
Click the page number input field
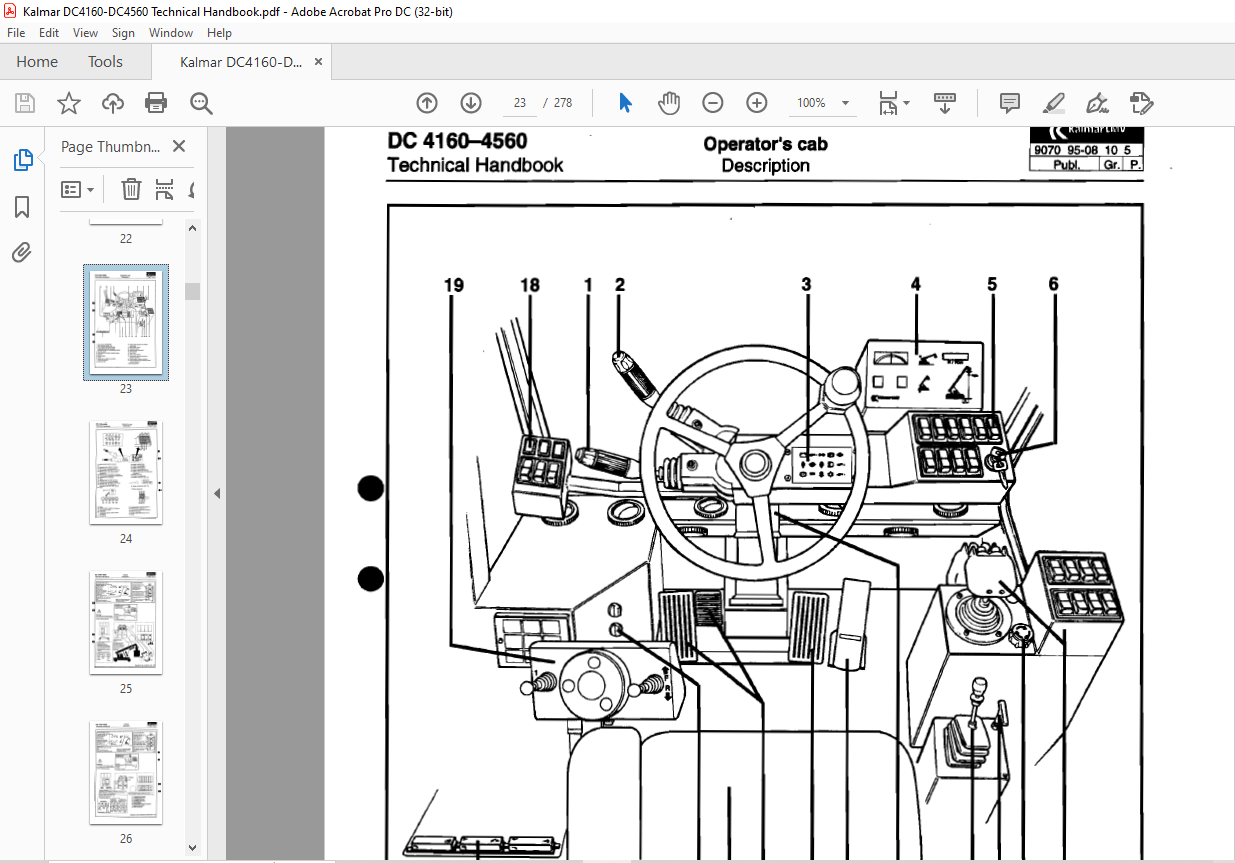point(519,103)
